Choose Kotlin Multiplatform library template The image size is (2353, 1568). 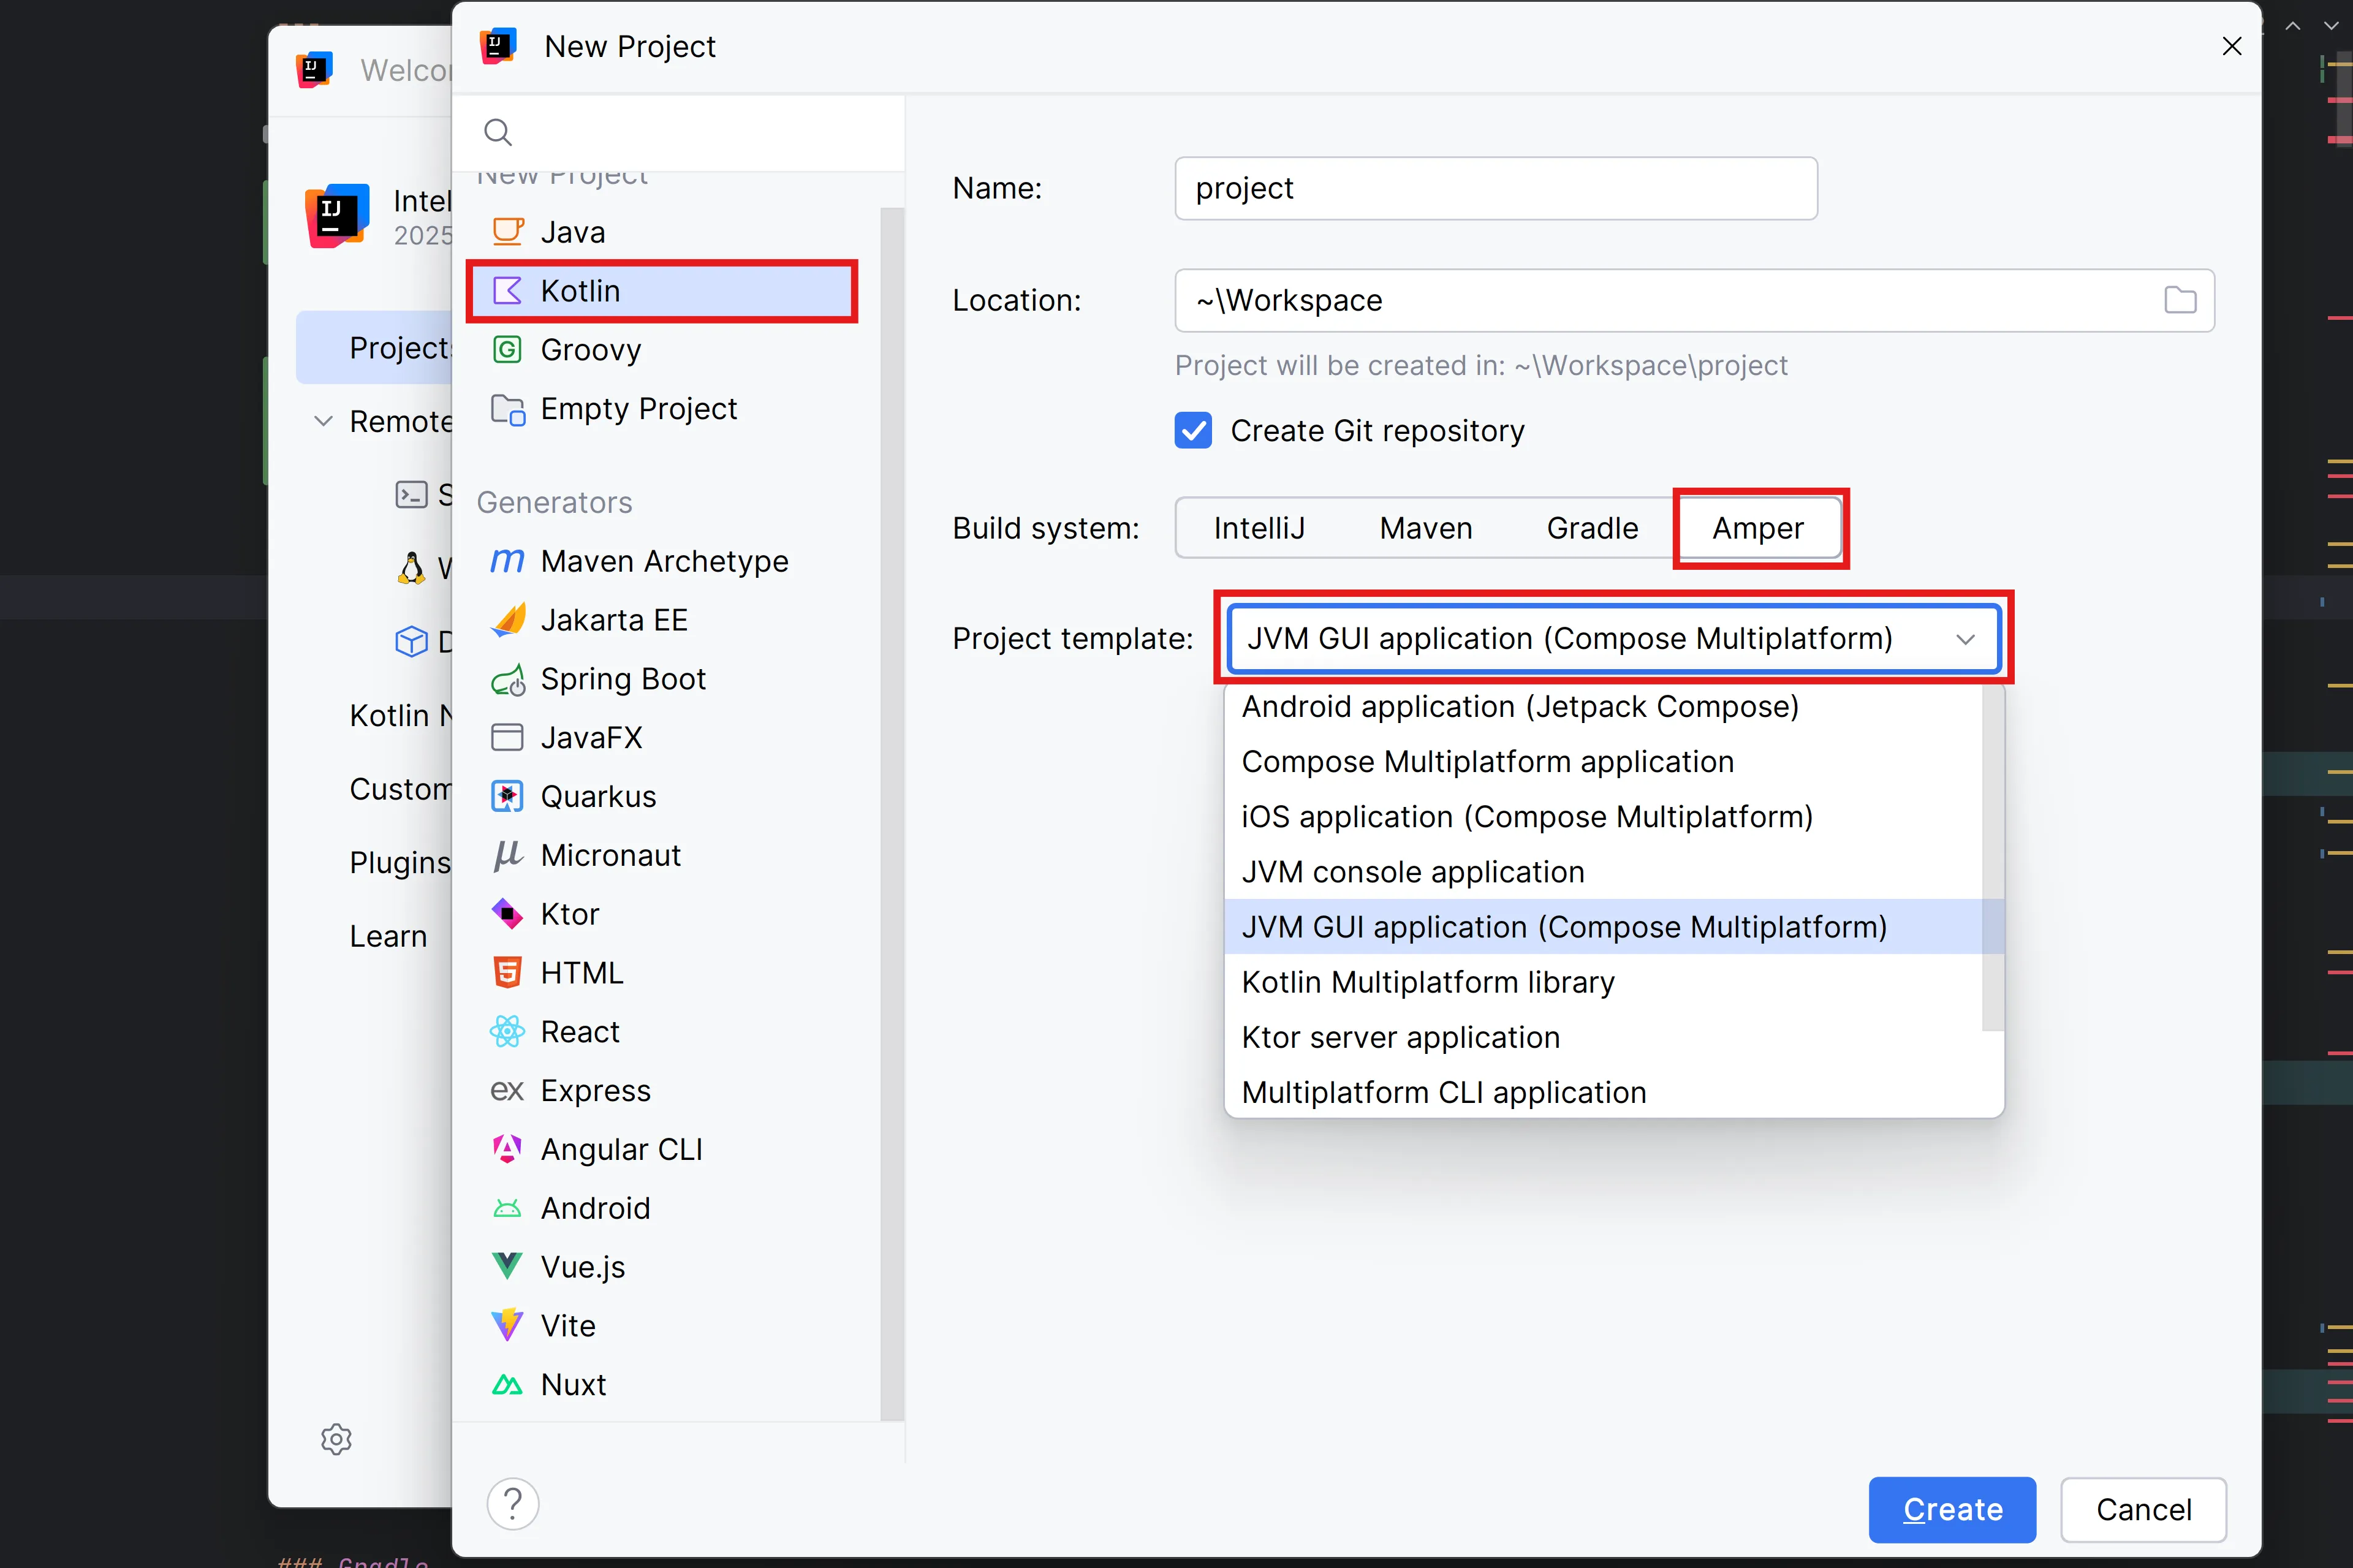tap(1604, 982)
